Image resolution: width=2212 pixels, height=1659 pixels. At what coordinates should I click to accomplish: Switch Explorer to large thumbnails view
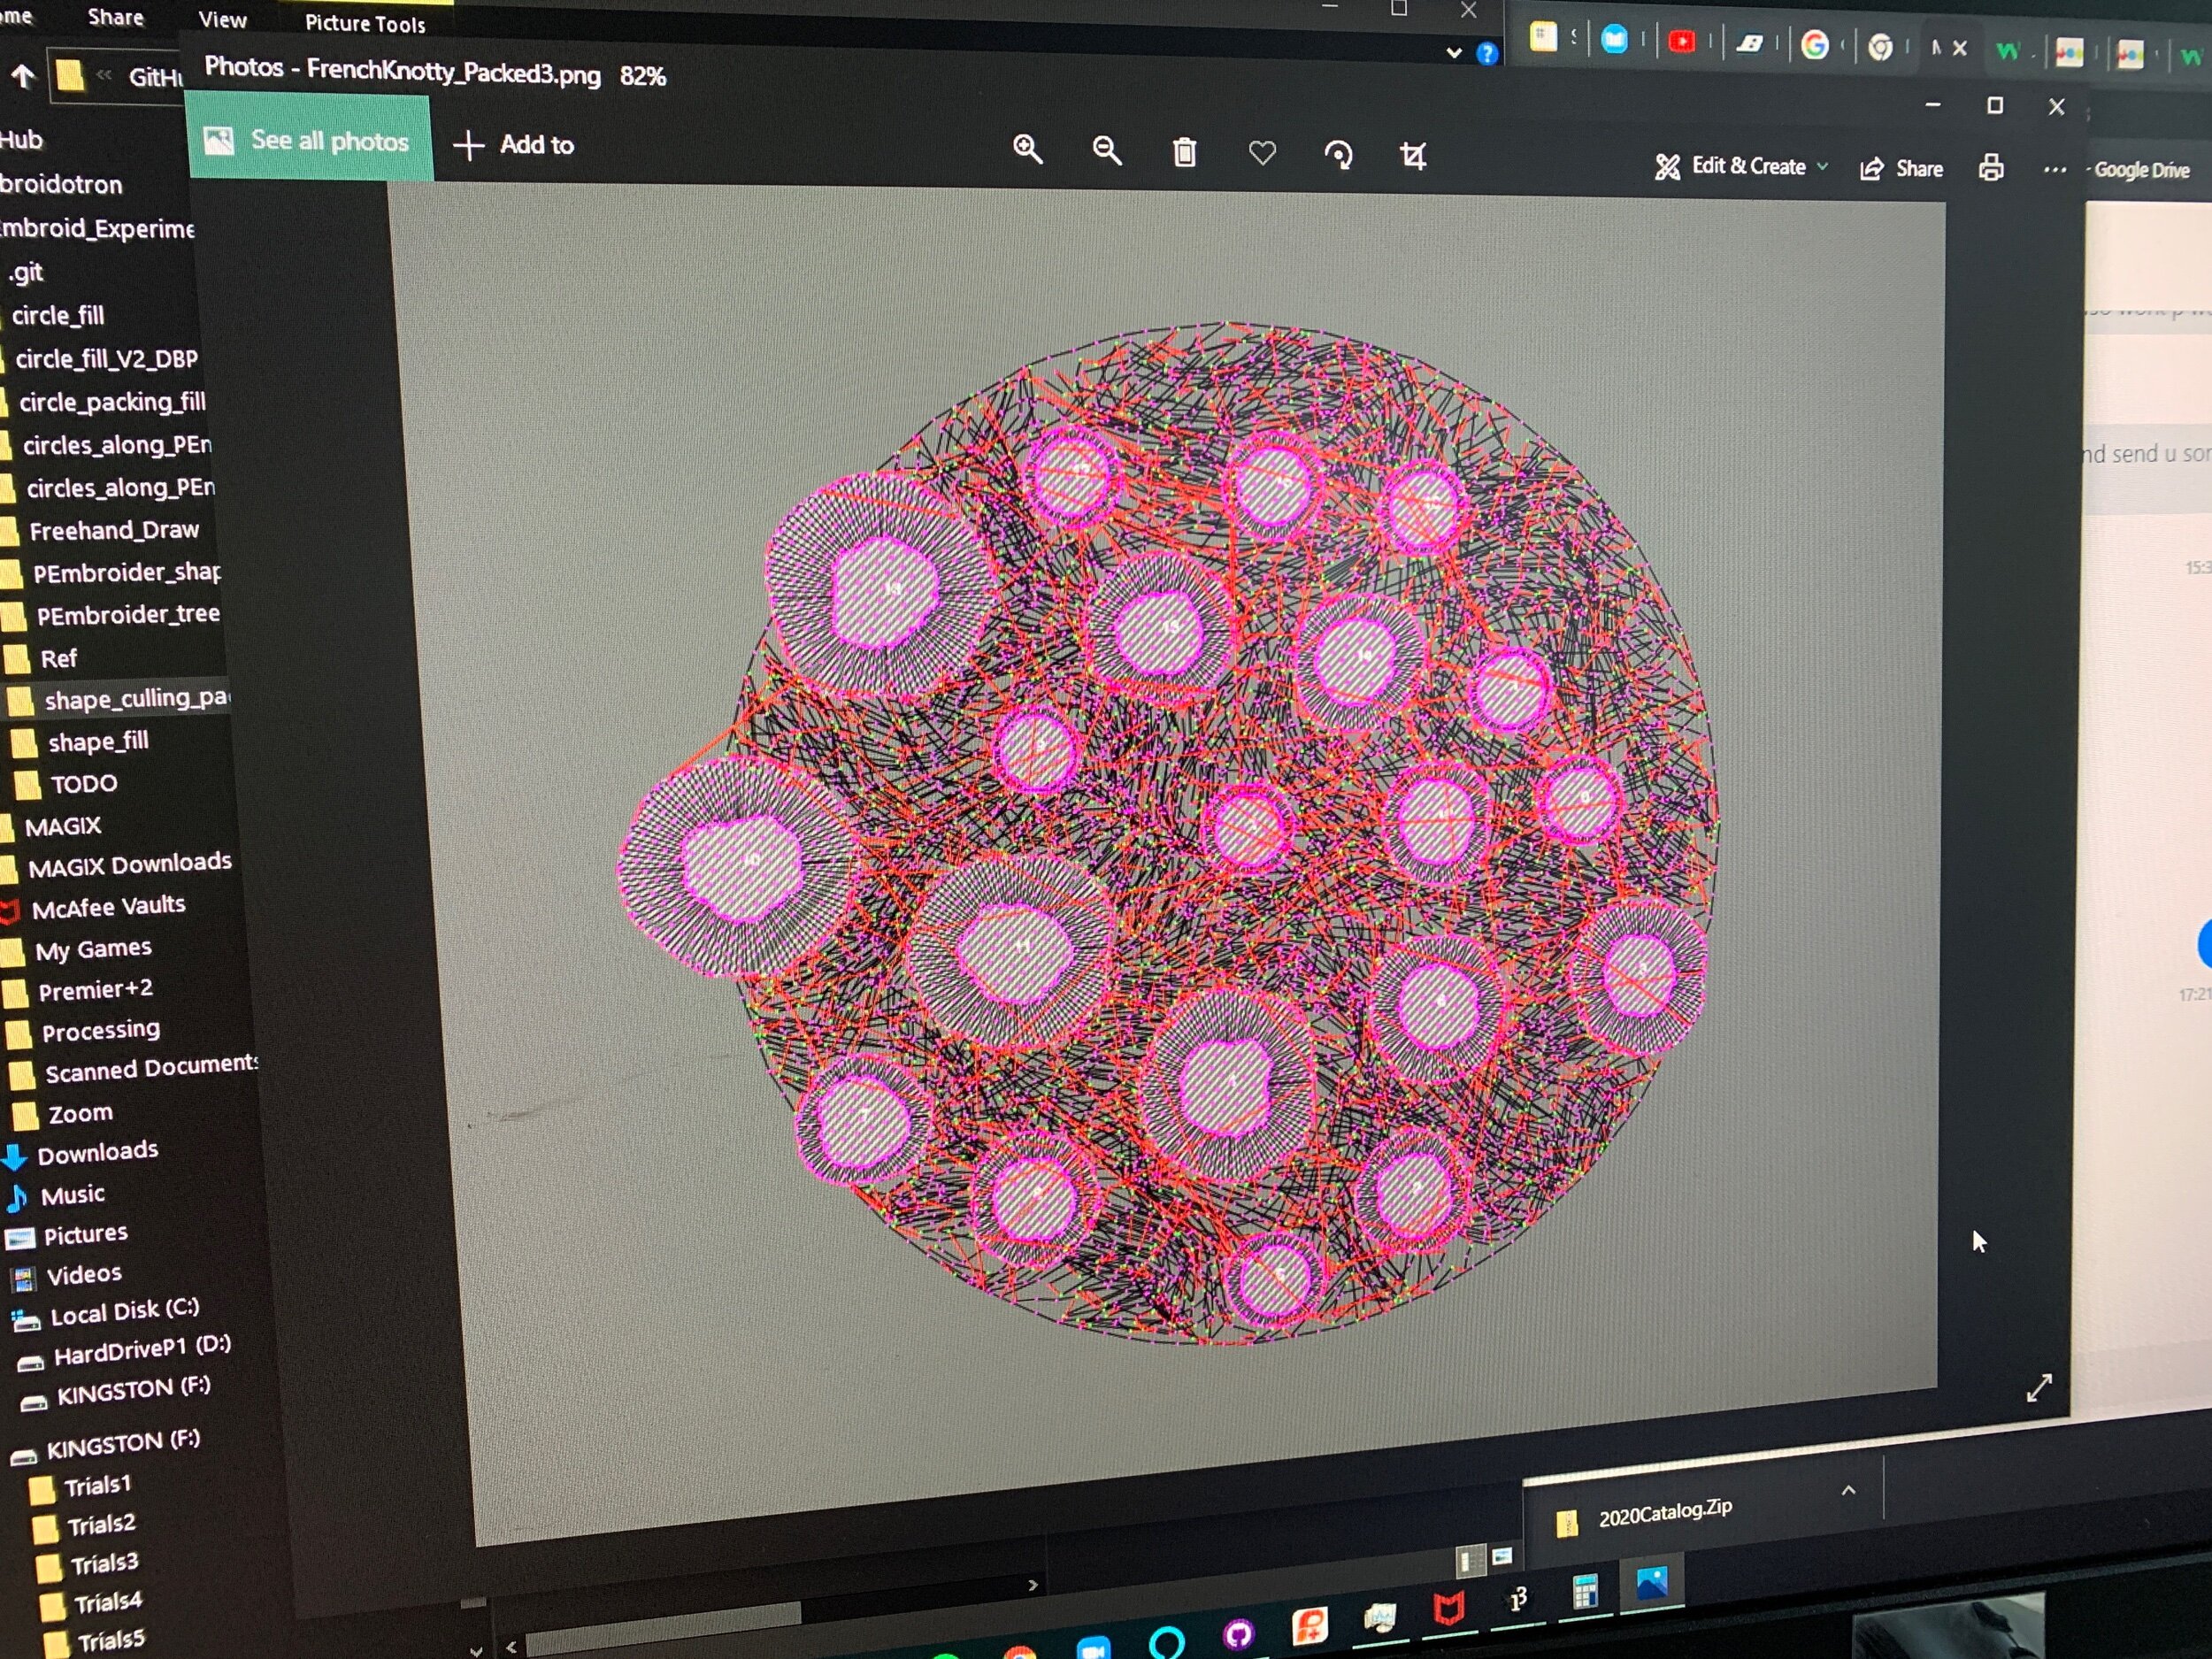[x=1502, y=1556]
